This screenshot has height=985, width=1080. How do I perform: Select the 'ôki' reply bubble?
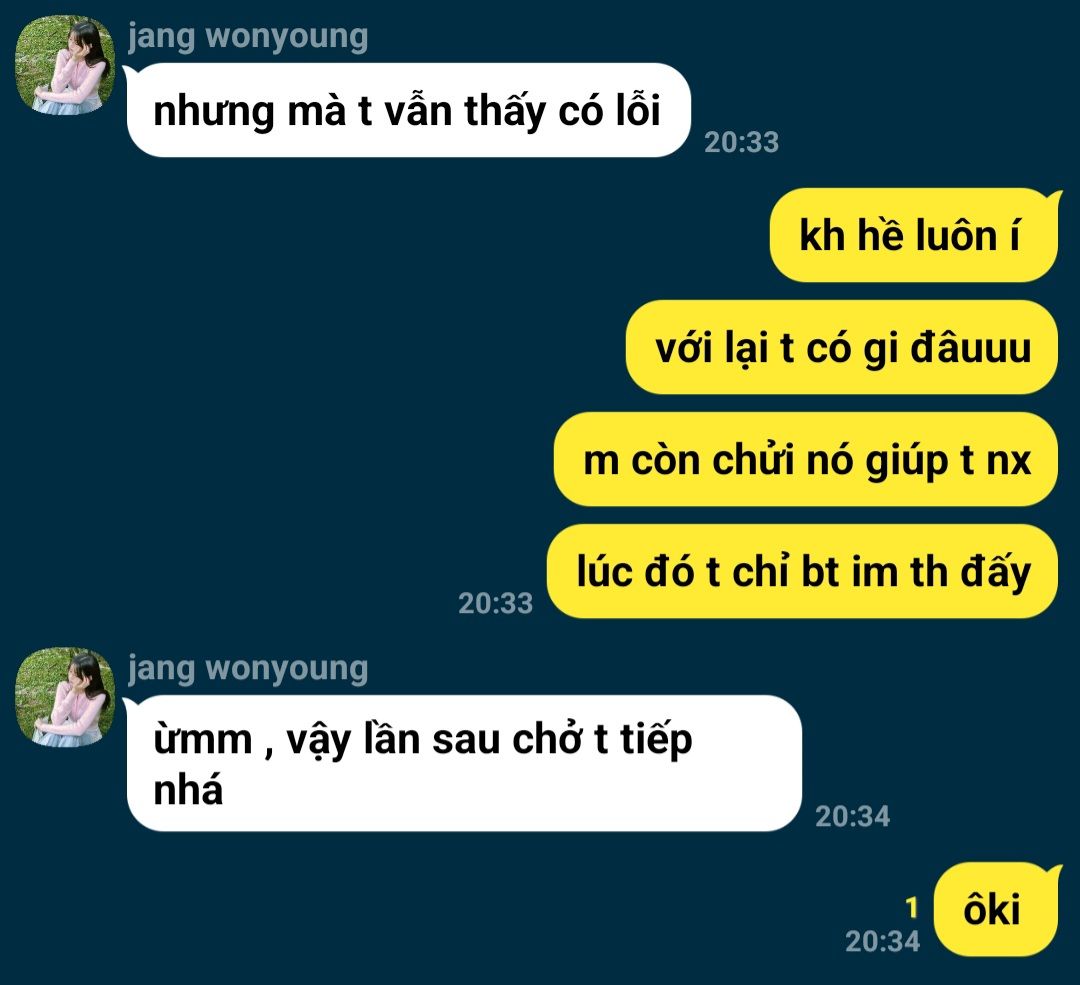(x=996, y=909)
